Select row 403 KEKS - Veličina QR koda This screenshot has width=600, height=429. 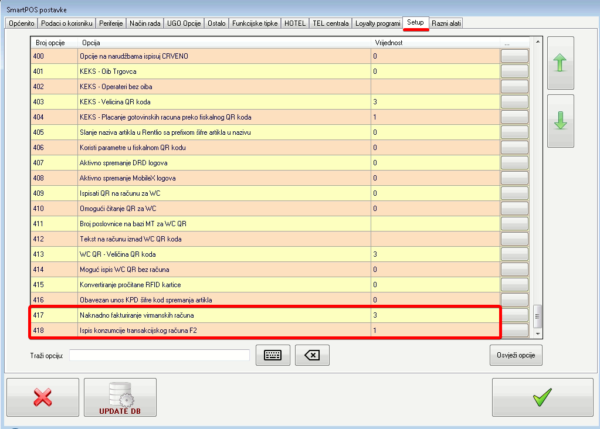click(x=200, y=102)
